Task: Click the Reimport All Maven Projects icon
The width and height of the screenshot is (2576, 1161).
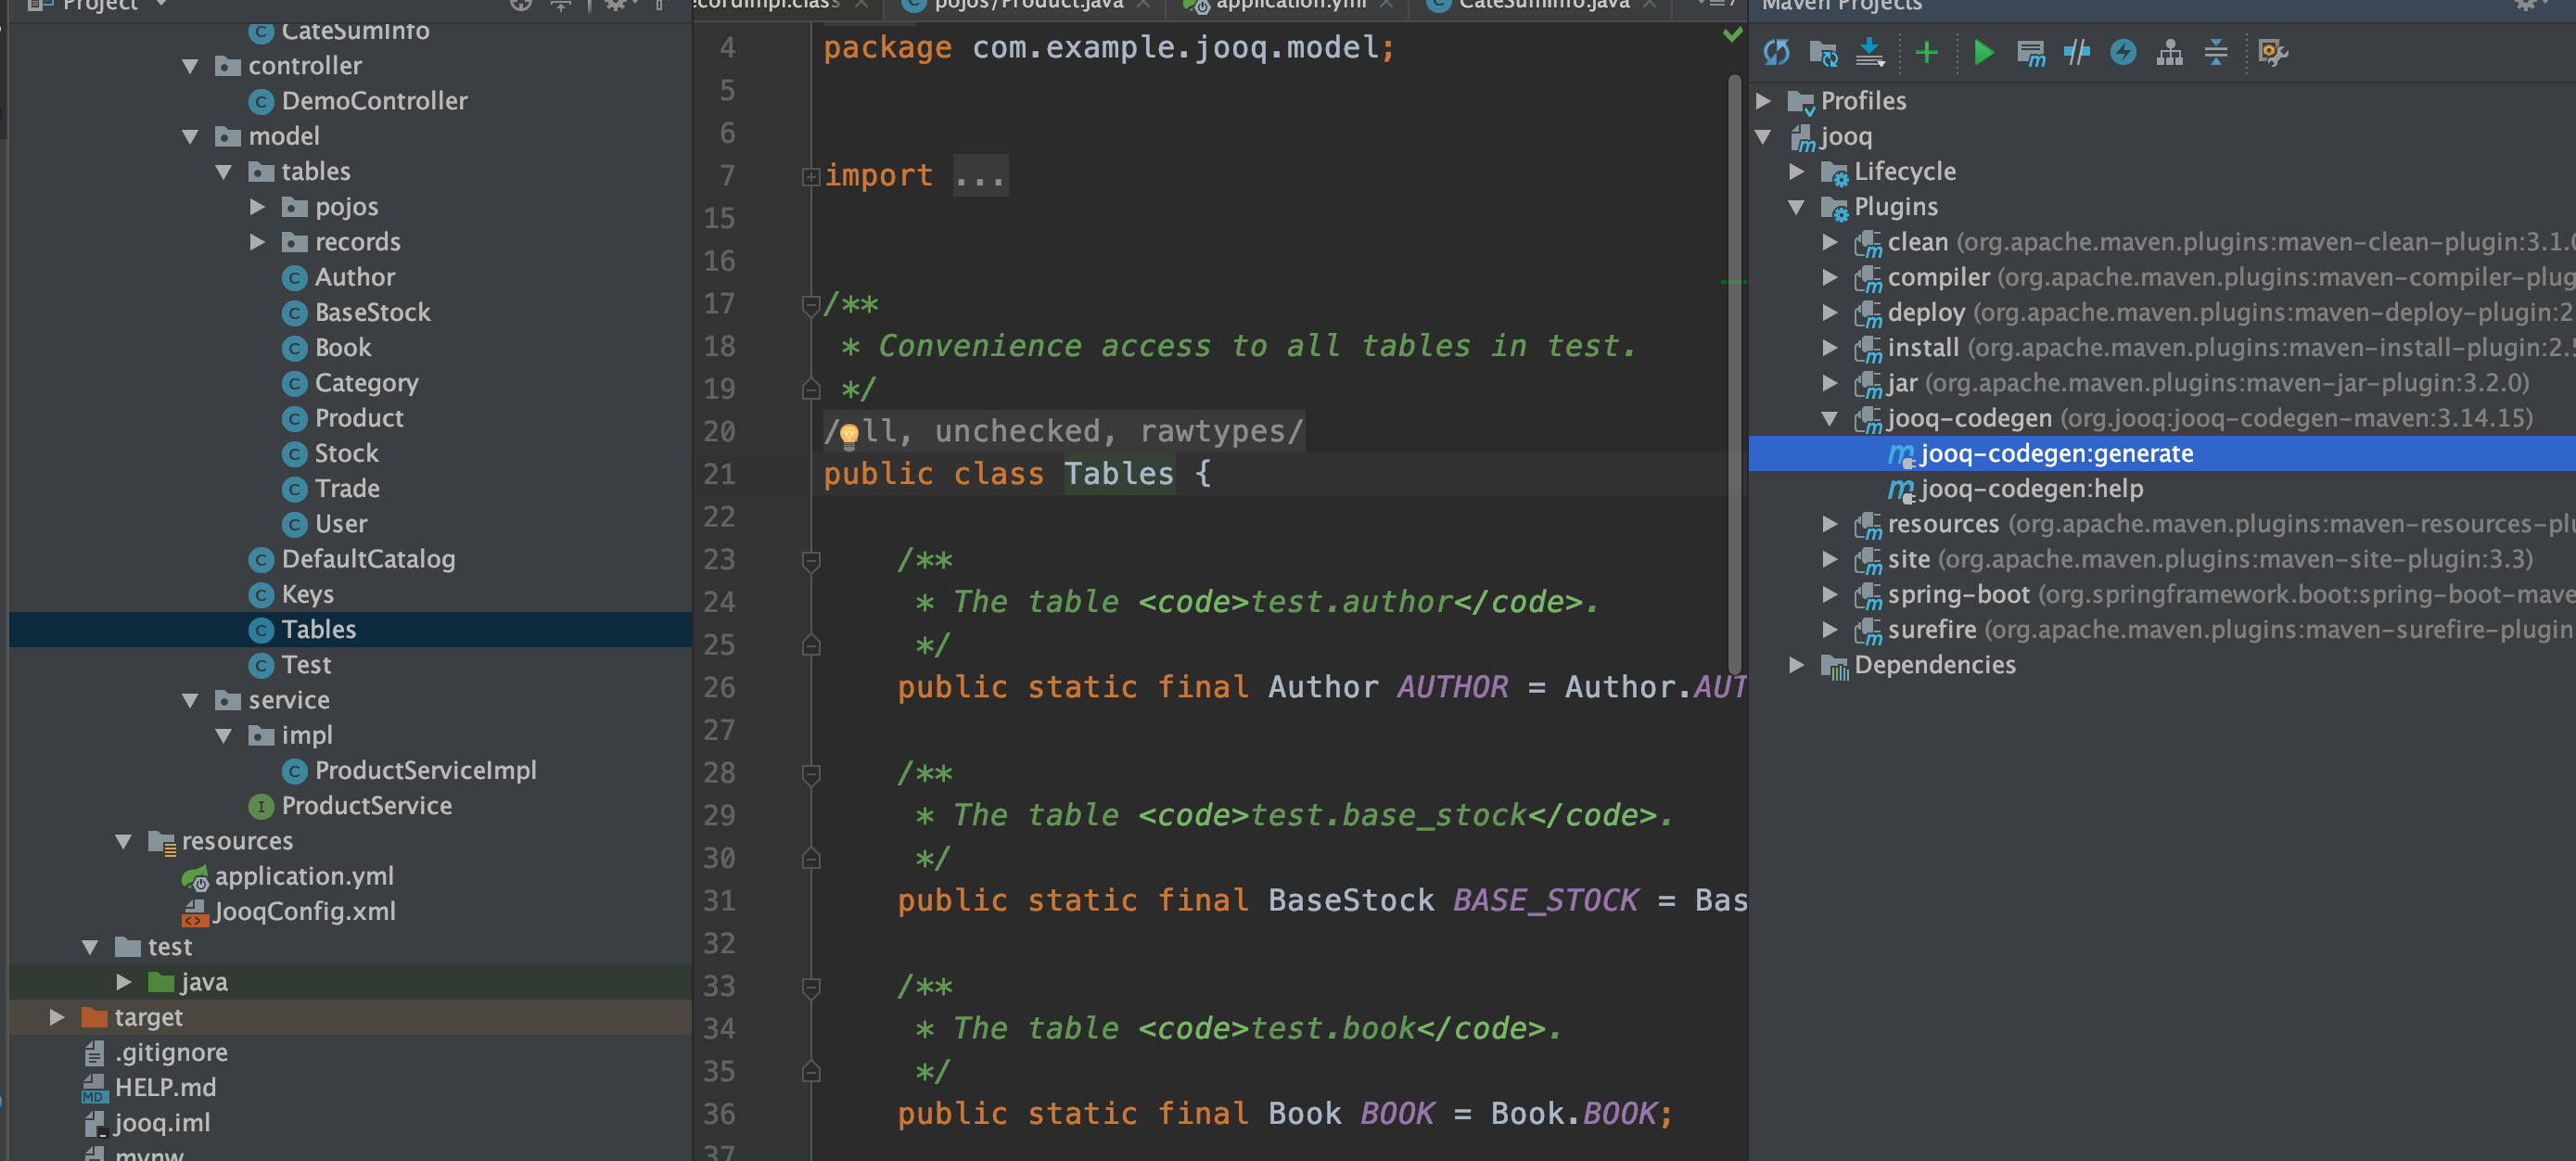Action: click(x=1776, y=52)
